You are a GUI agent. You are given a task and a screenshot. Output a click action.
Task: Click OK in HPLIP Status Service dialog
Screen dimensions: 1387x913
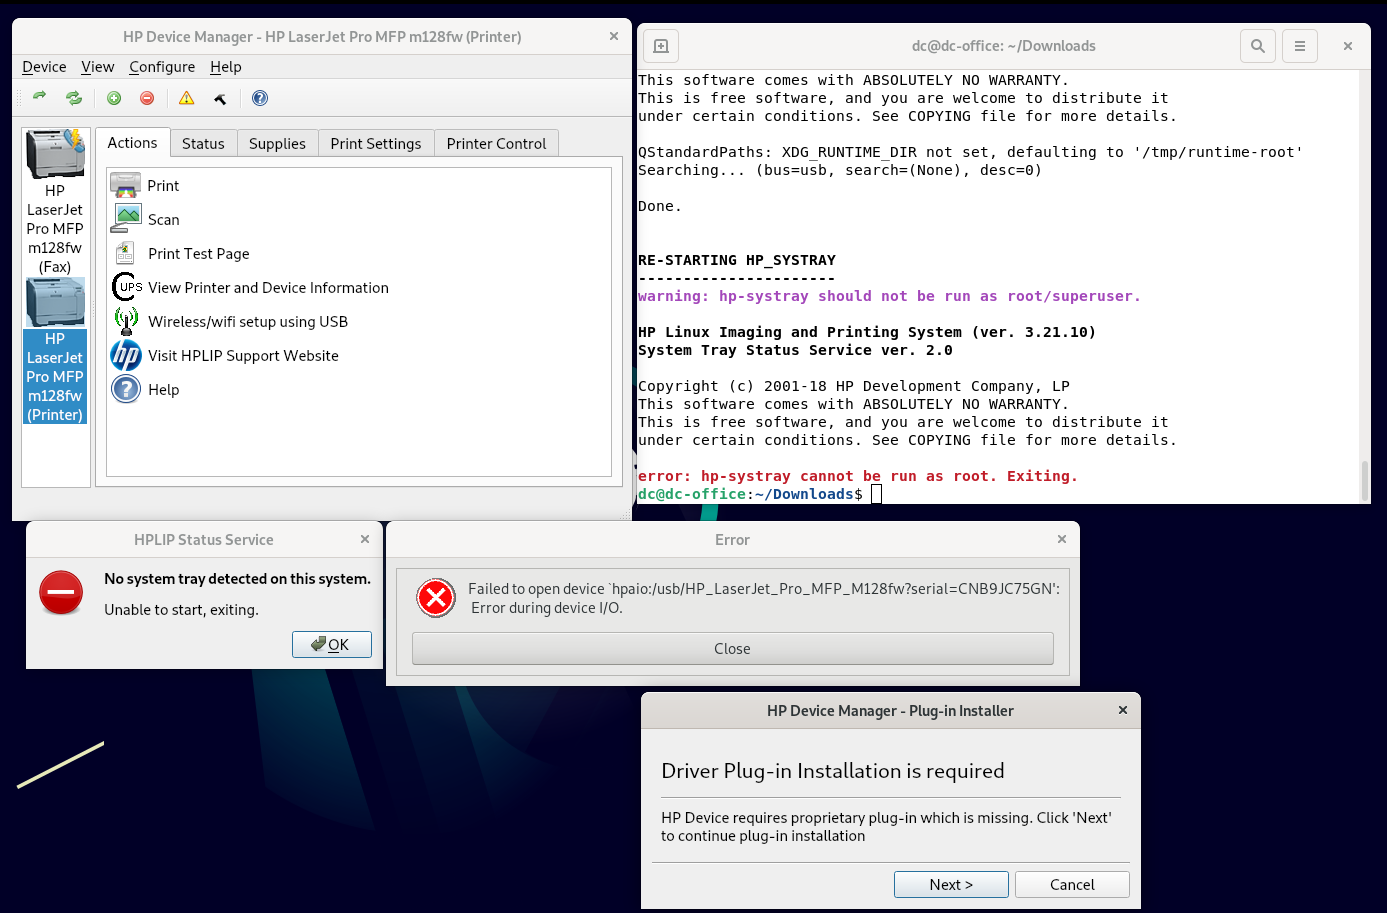pos(332,644)
